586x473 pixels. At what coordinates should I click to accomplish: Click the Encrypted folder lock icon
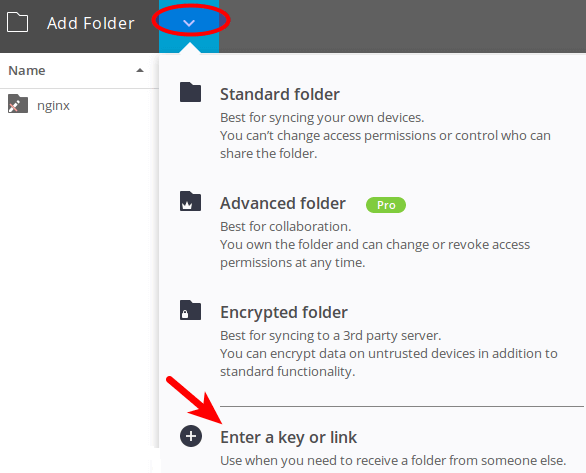click(x=190, y=310)
